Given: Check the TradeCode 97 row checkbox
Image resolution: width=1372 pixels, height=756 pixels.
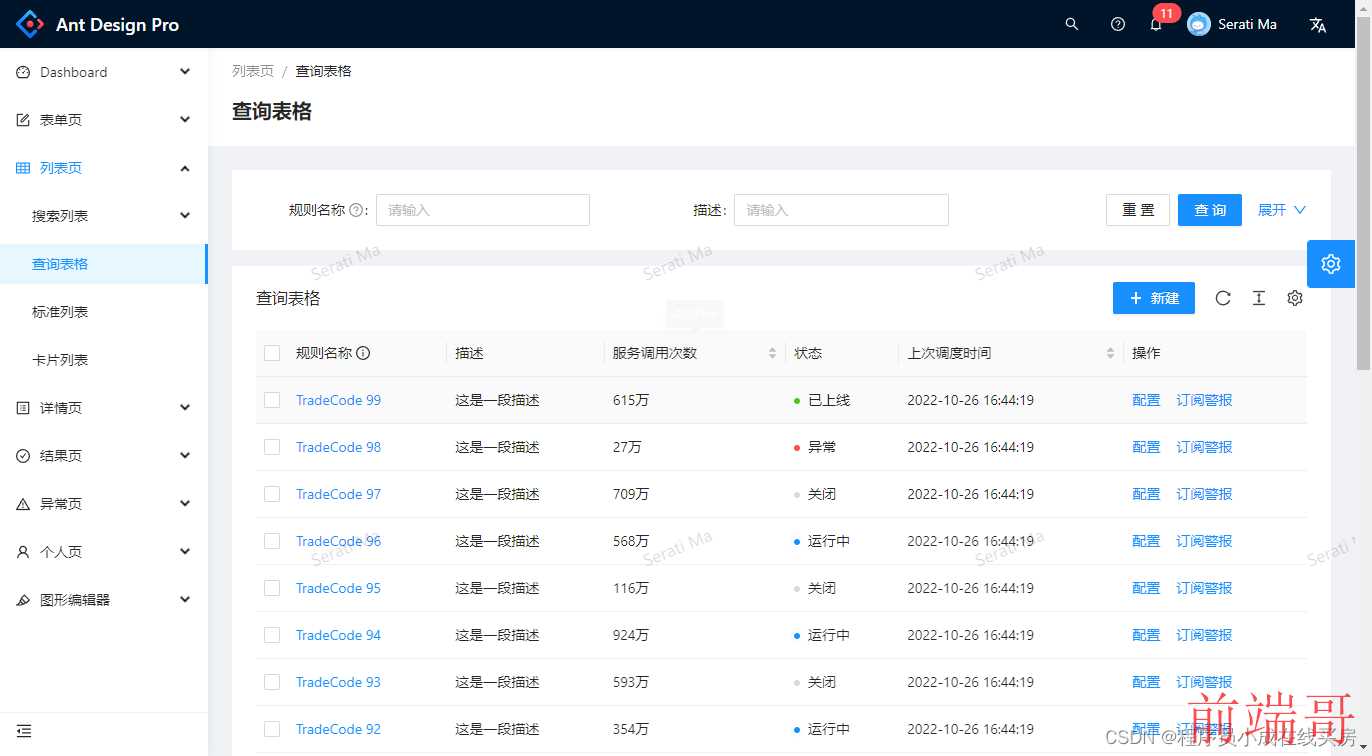Looking at the screenshot, I should [272, 494].
